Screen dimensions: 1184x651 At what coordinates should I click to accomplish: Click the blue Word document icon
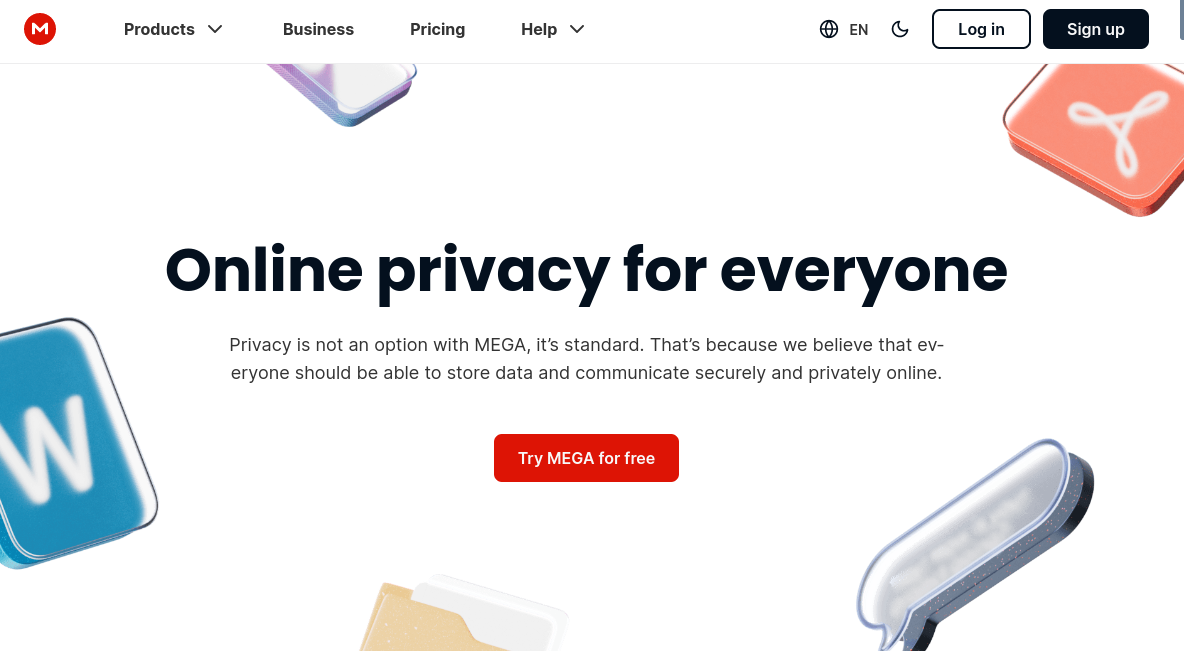[x=72, y=444]
